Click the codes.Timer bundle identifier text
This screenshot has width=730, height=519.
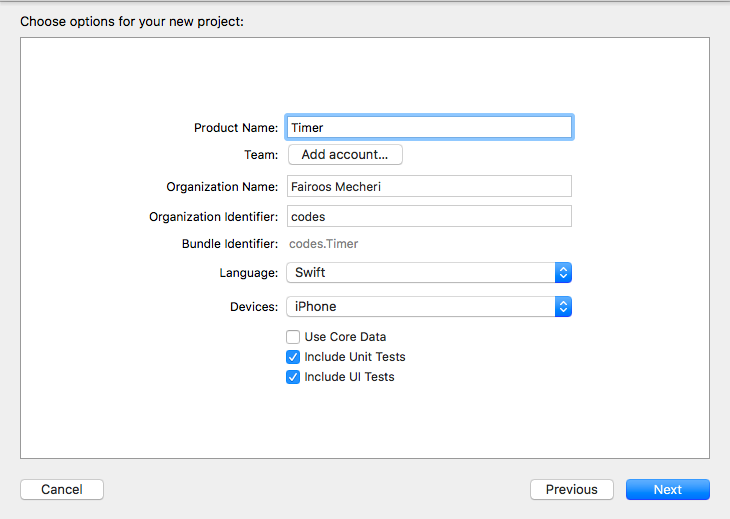(x=323, y=243)
